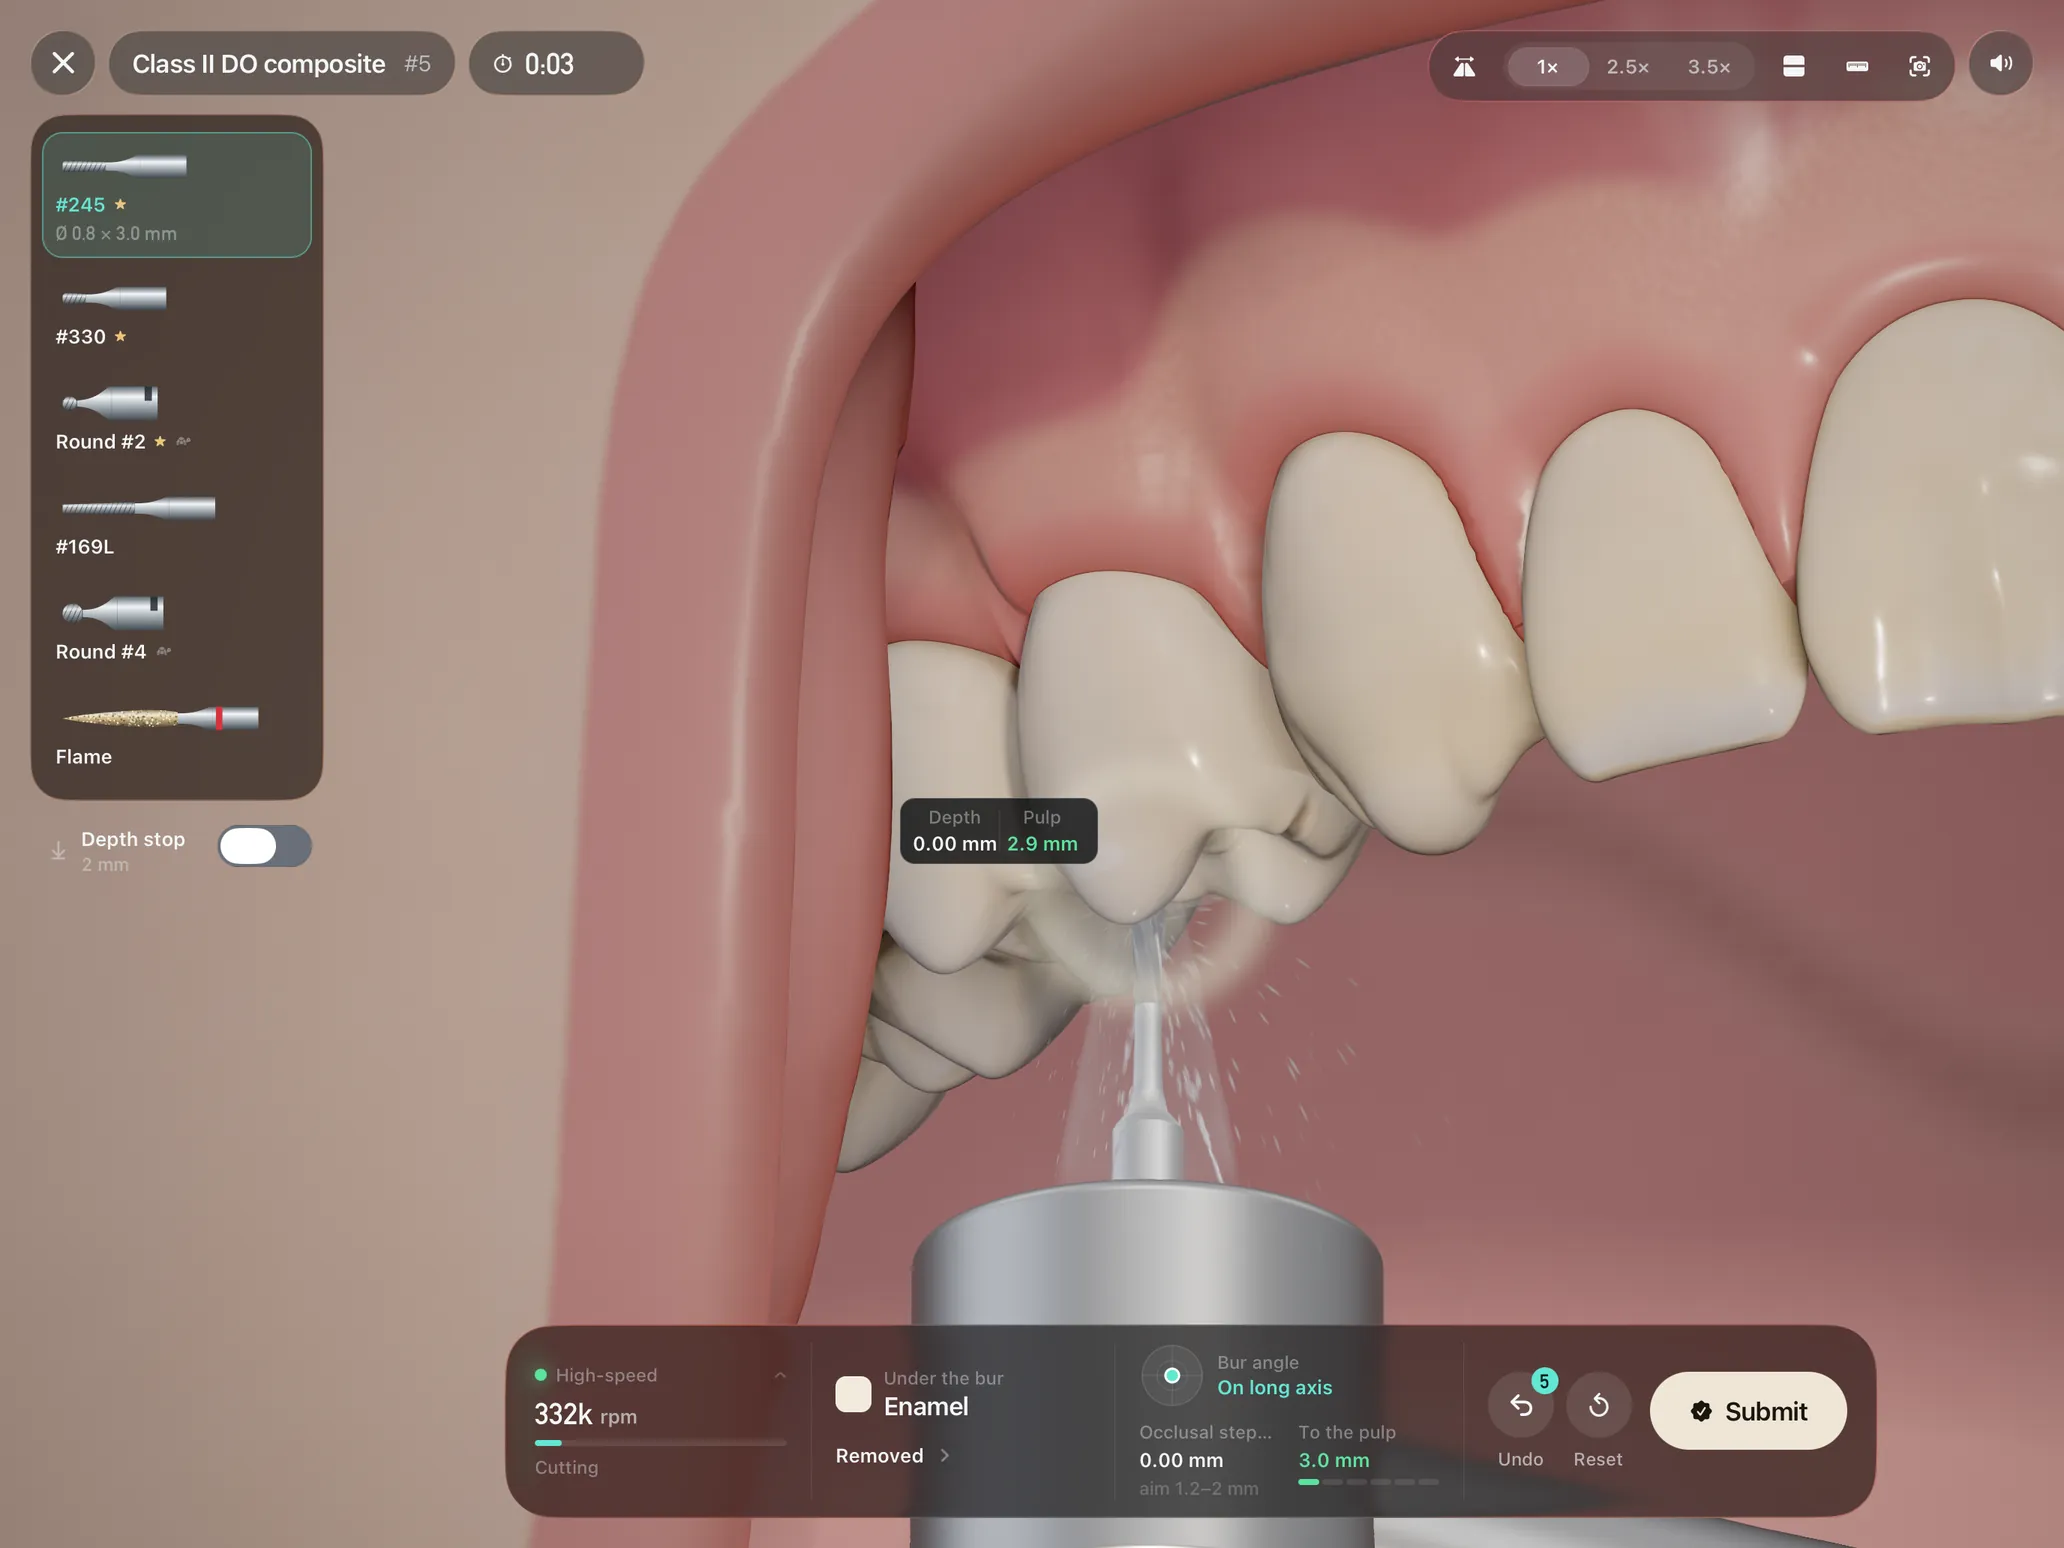The image size is (2064, 1548).
Task: Click the Class II DO composite title
Action: 259,64
